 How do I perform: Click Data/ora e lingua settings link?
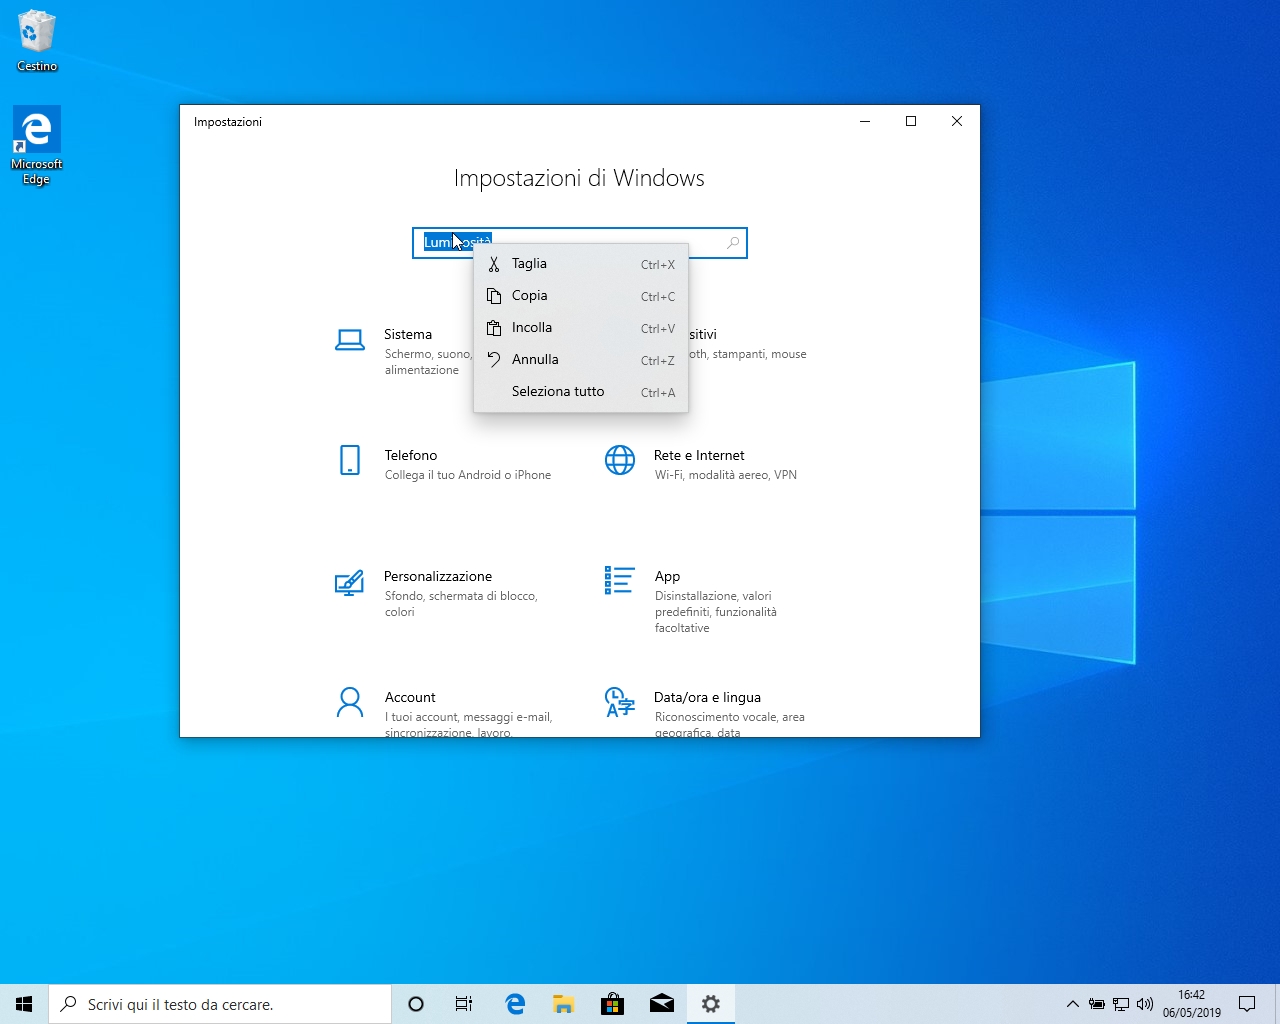click(707, 697)
